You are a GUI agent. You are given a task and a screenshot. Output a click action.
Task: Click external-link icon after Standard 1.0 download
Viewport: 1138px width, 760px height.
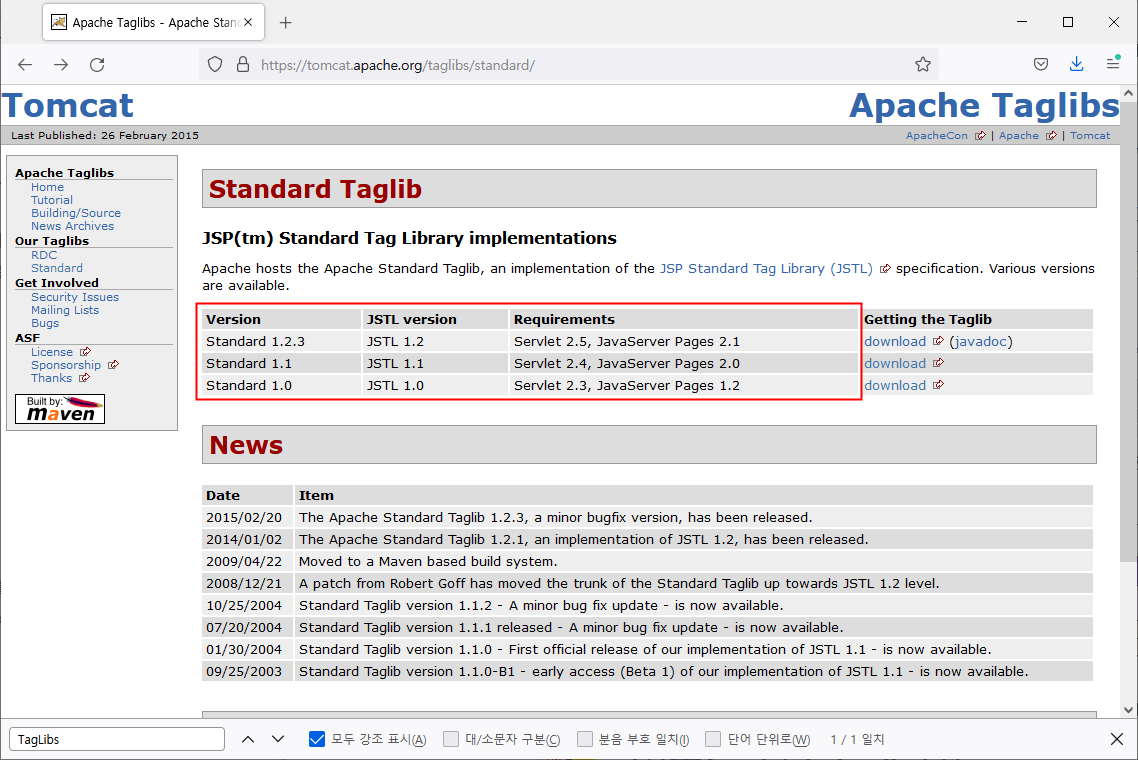click(x=938, y=385)
